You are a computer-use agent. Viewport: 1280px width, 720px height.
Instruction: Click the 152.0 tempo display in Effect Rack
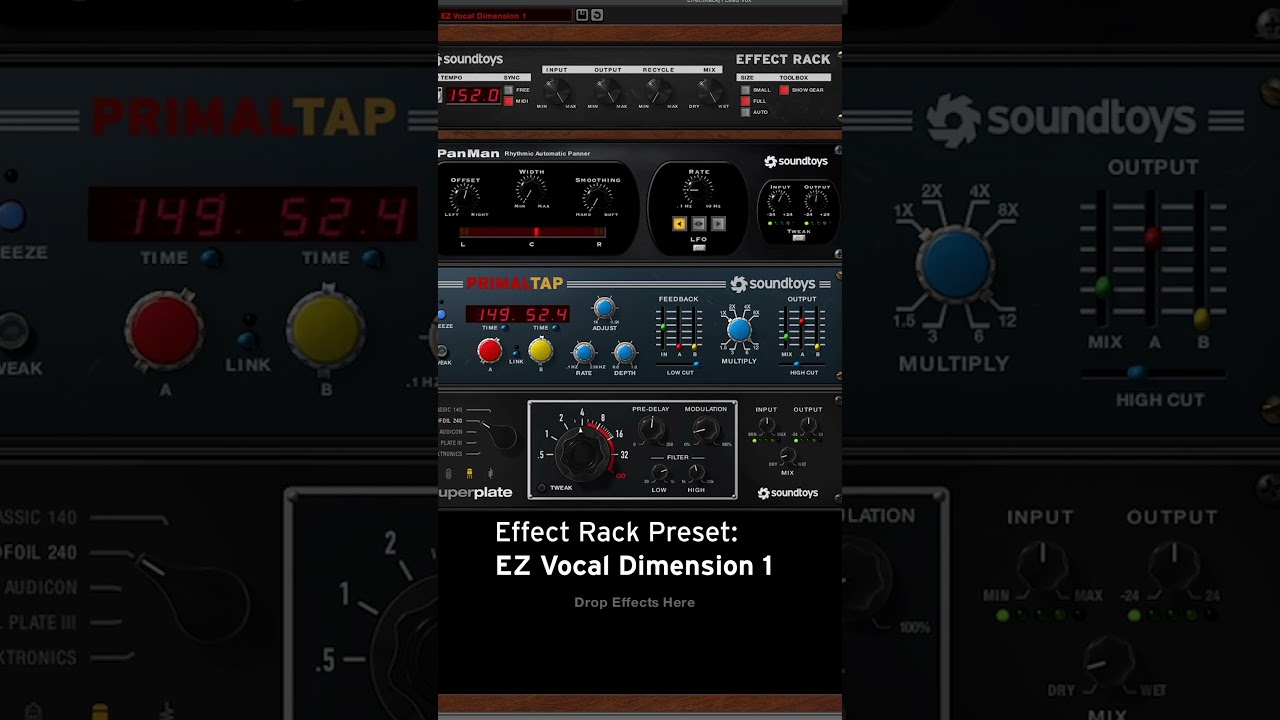pos(472,95)
